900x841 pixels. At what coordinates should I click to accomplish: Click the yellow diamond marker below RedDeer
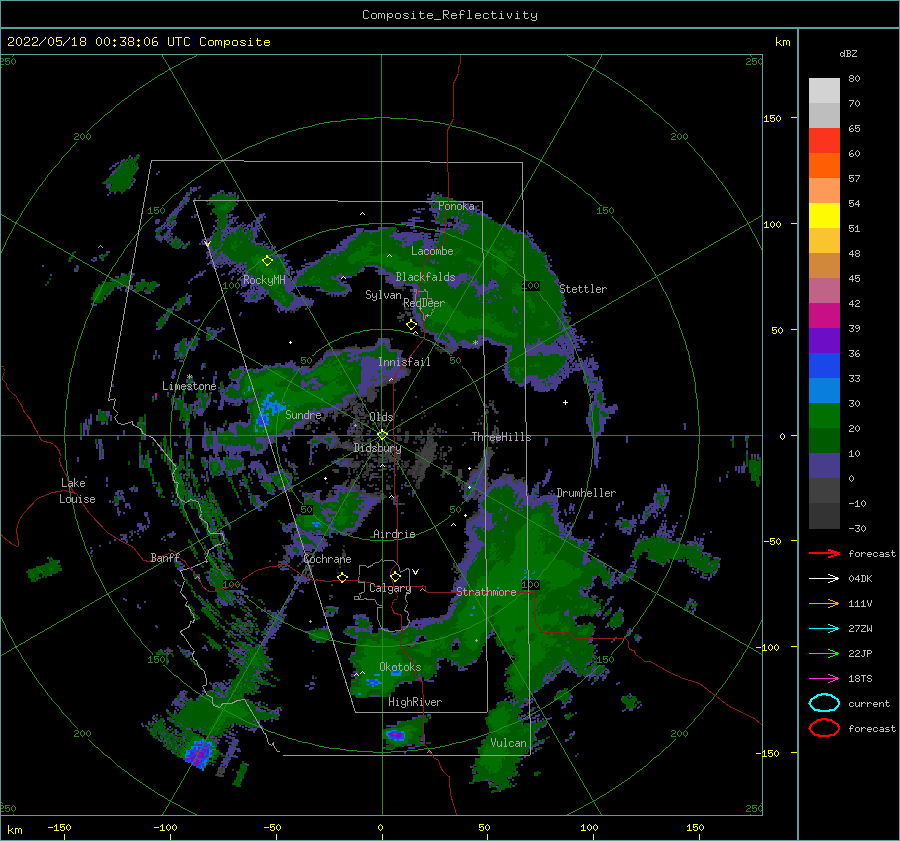(x=412, y=325)
